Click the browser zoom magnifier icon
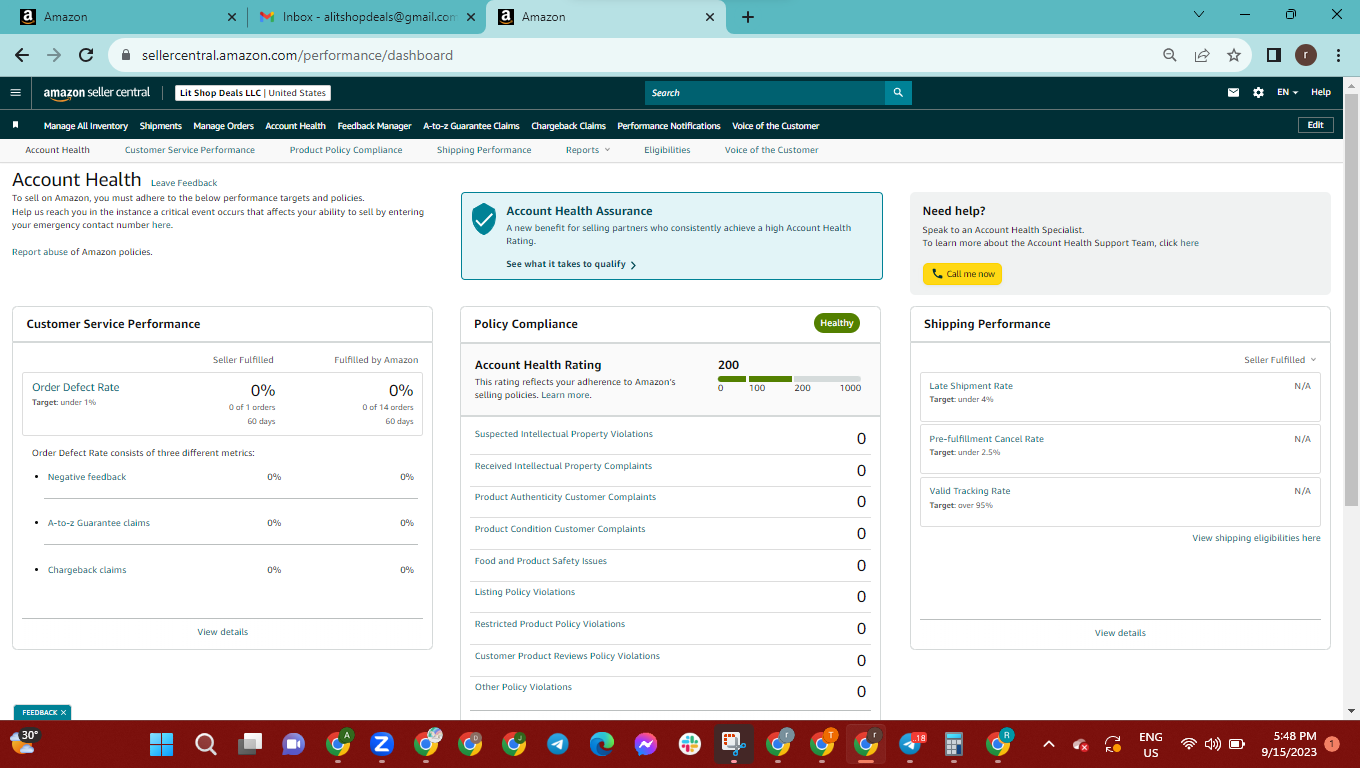The height and width of the screenshot is (768, 1360). (x=1170, y=55)
